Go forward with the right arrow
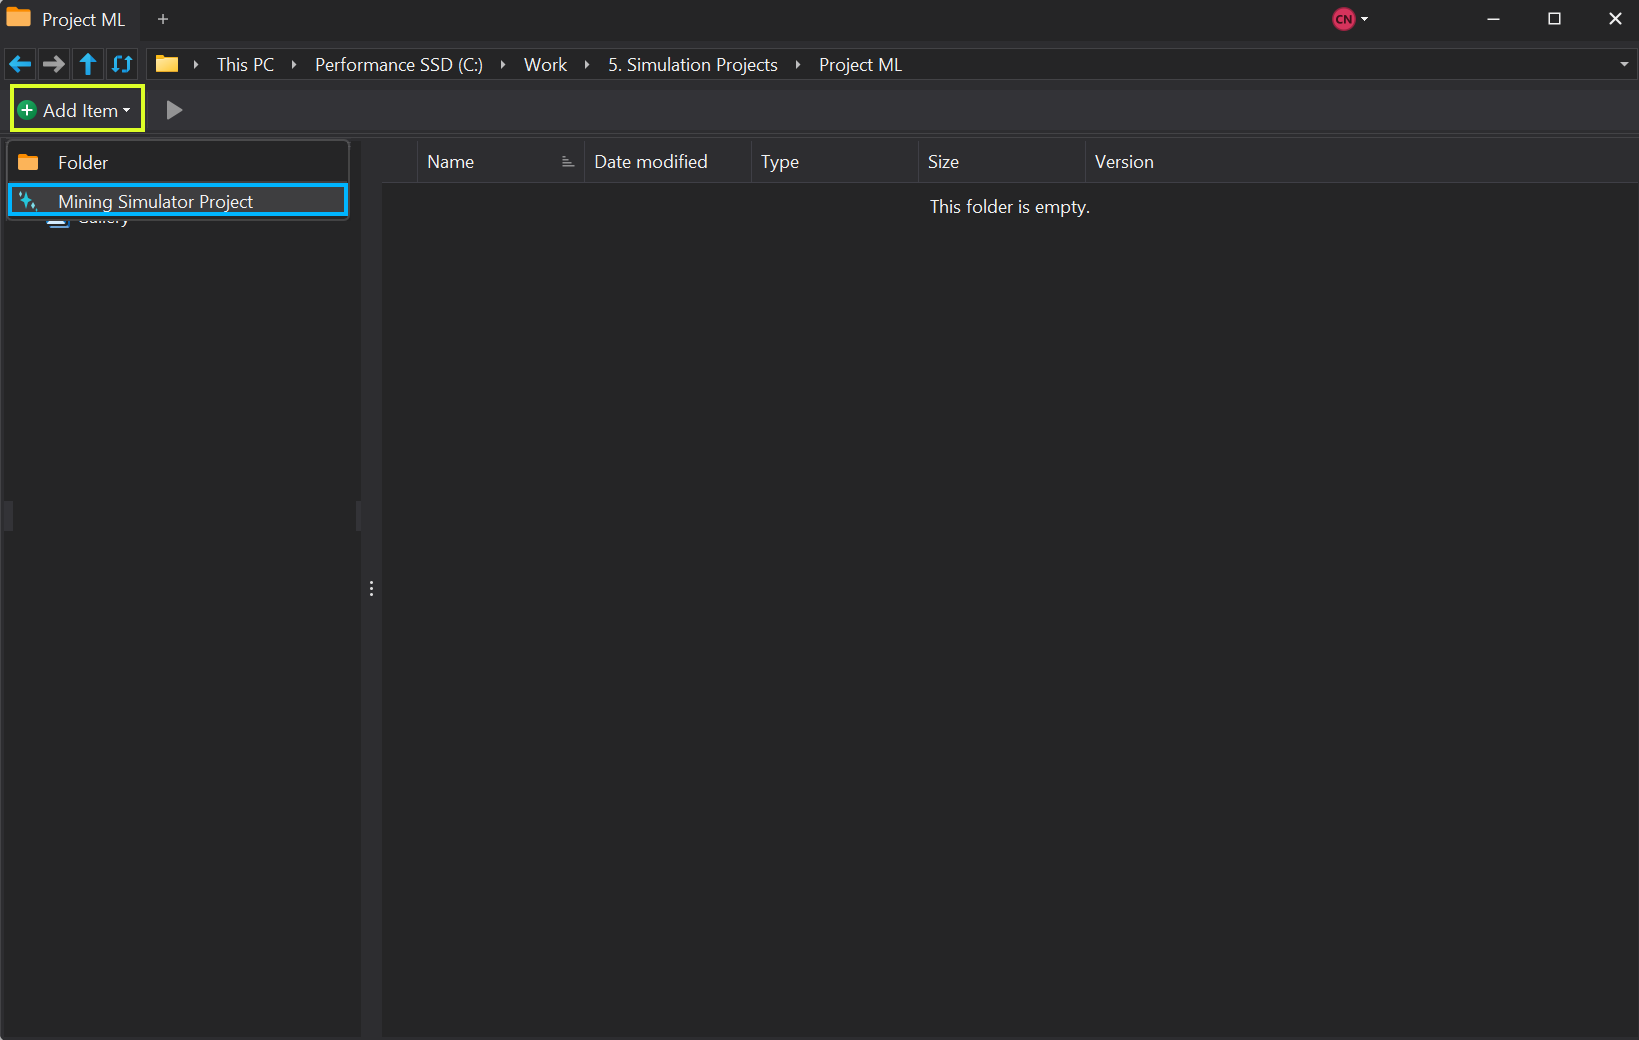The width and height of the screenshot is (1639, 1040). point(54,65)
